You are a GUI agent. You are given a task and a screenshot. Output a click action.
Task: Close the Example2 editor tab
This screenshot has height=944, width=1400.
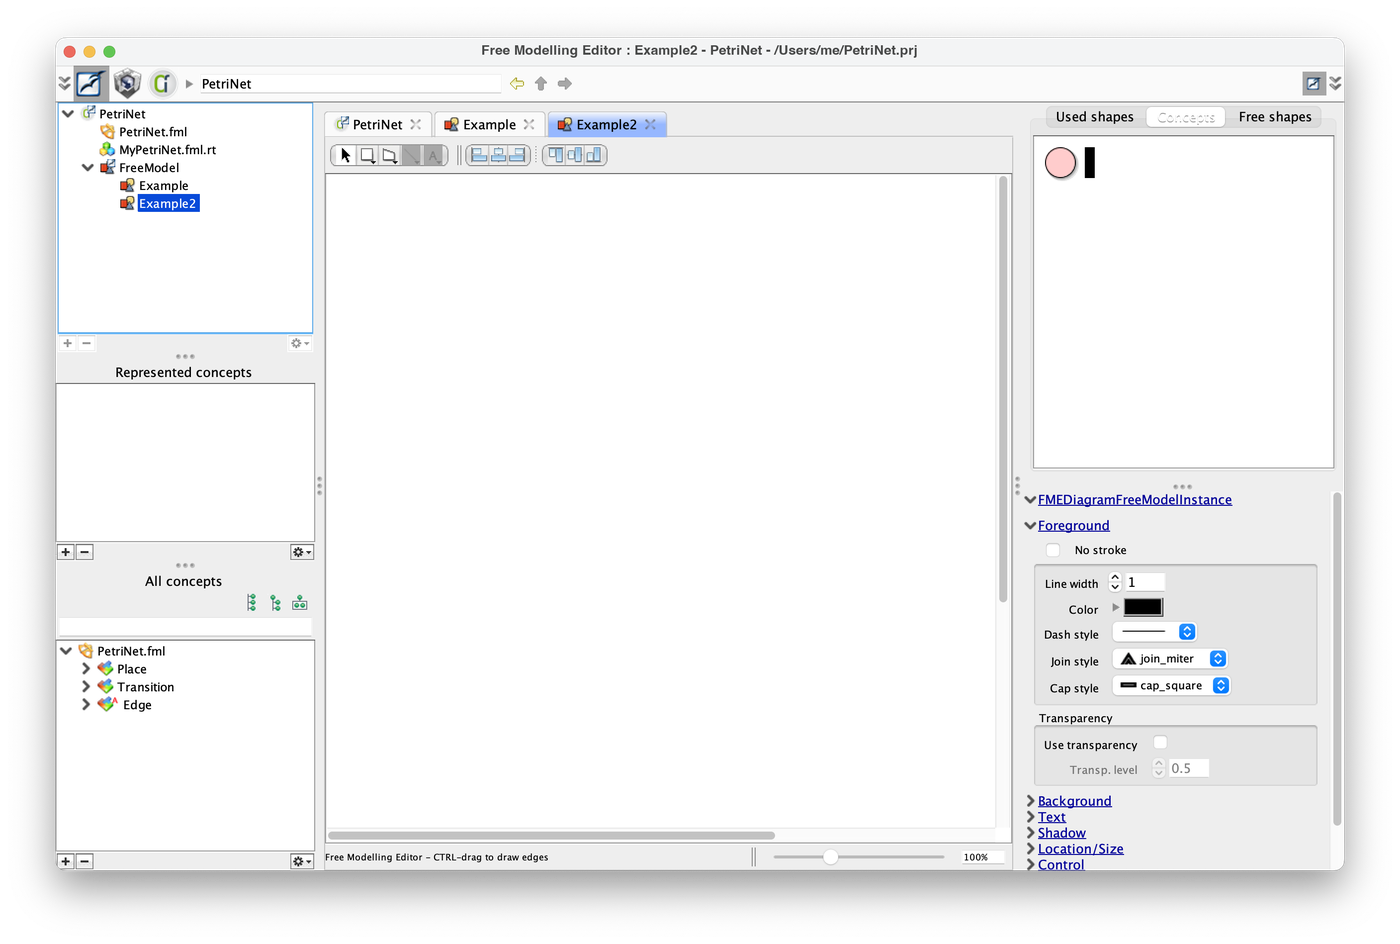coord(650,124)
